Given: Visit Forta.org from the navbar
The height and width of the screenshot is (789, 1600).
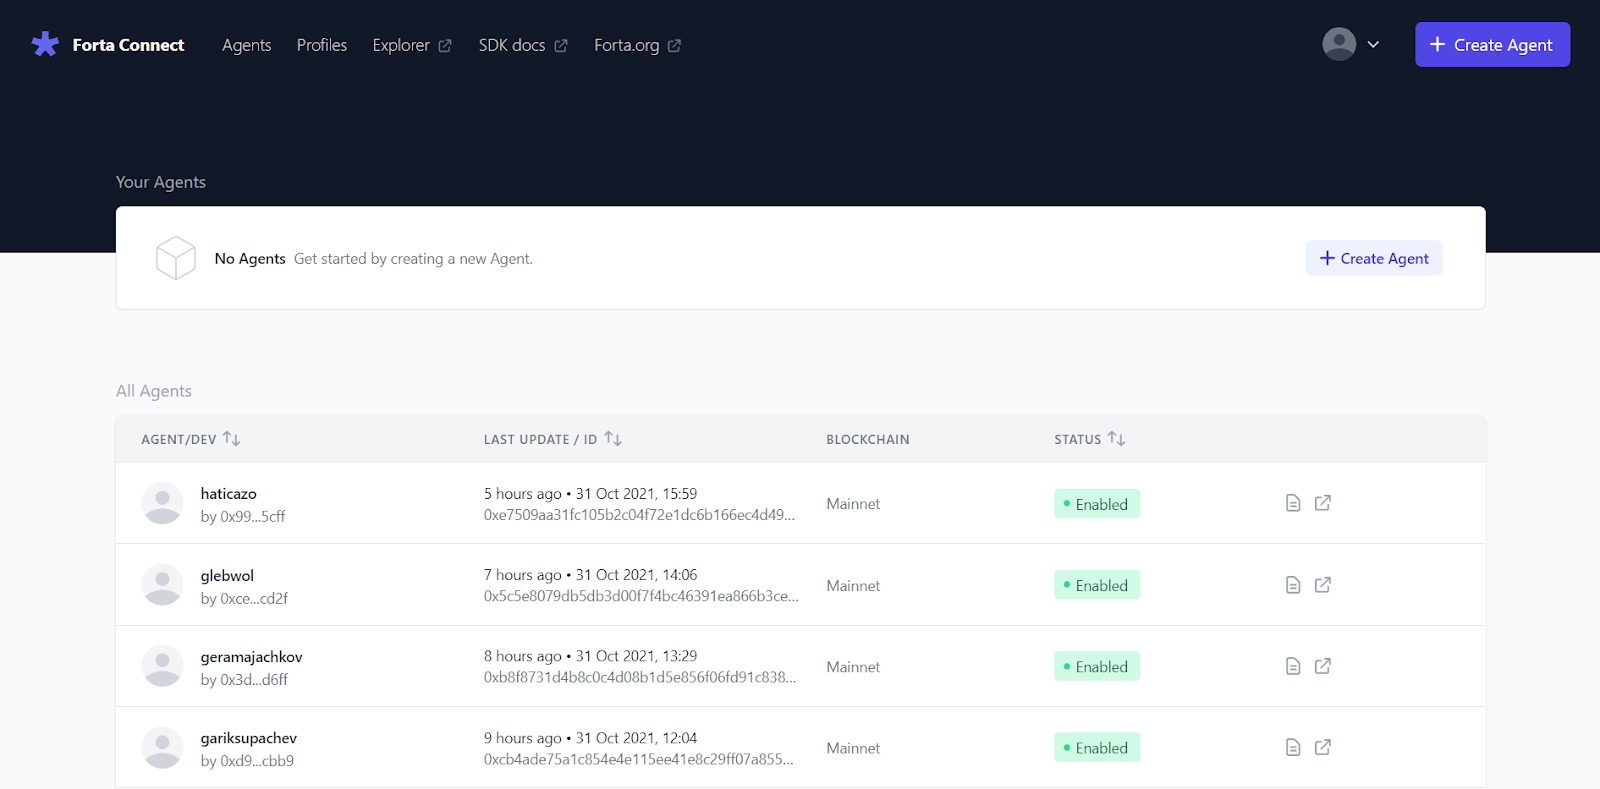Looking at the screenshot, I should click(637, 45).
